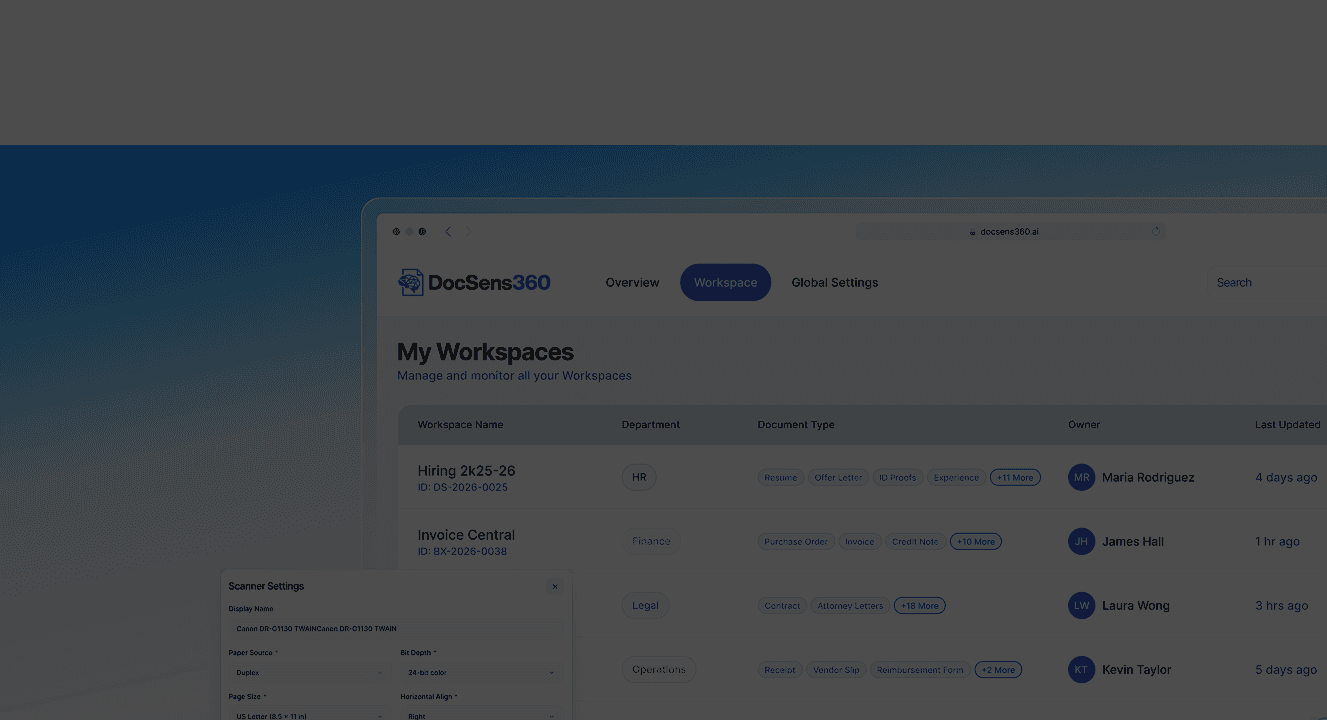Viewport: 1327px width, 720px height.
Task: Click Kevin Taylor's KT avatar
Action: point(1081,669)
